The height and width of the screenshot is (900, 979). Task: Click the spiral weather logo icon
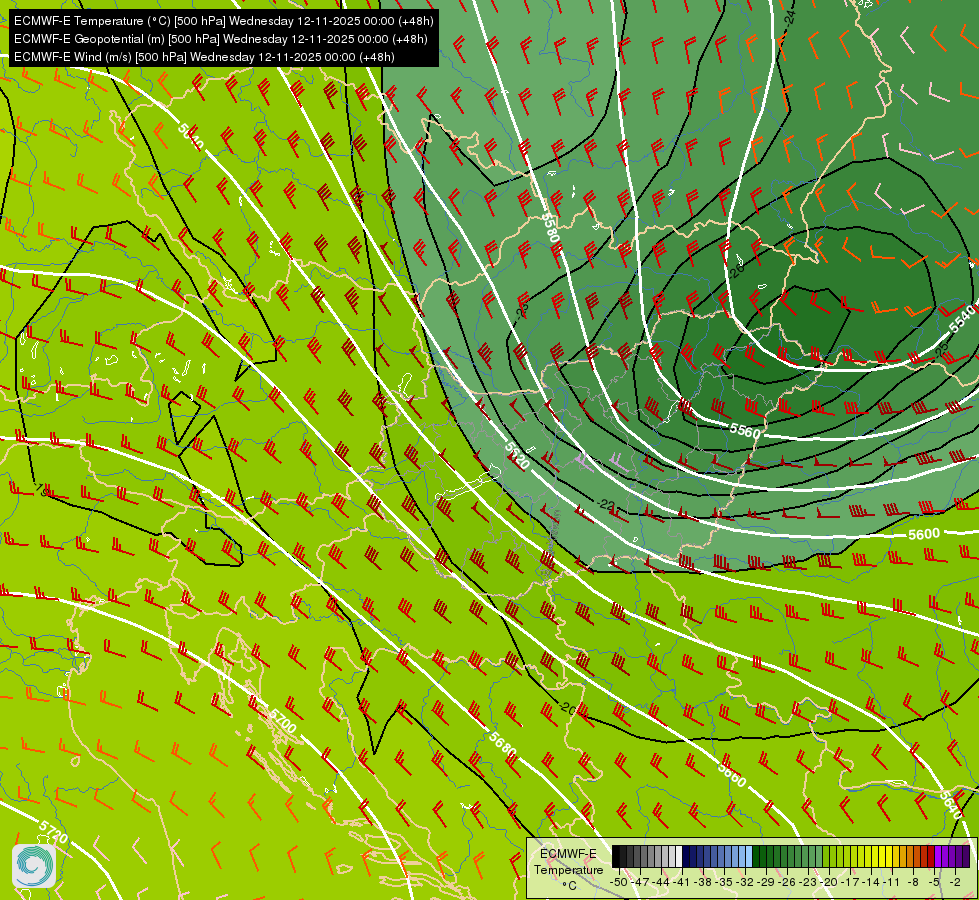click(34, 866)
